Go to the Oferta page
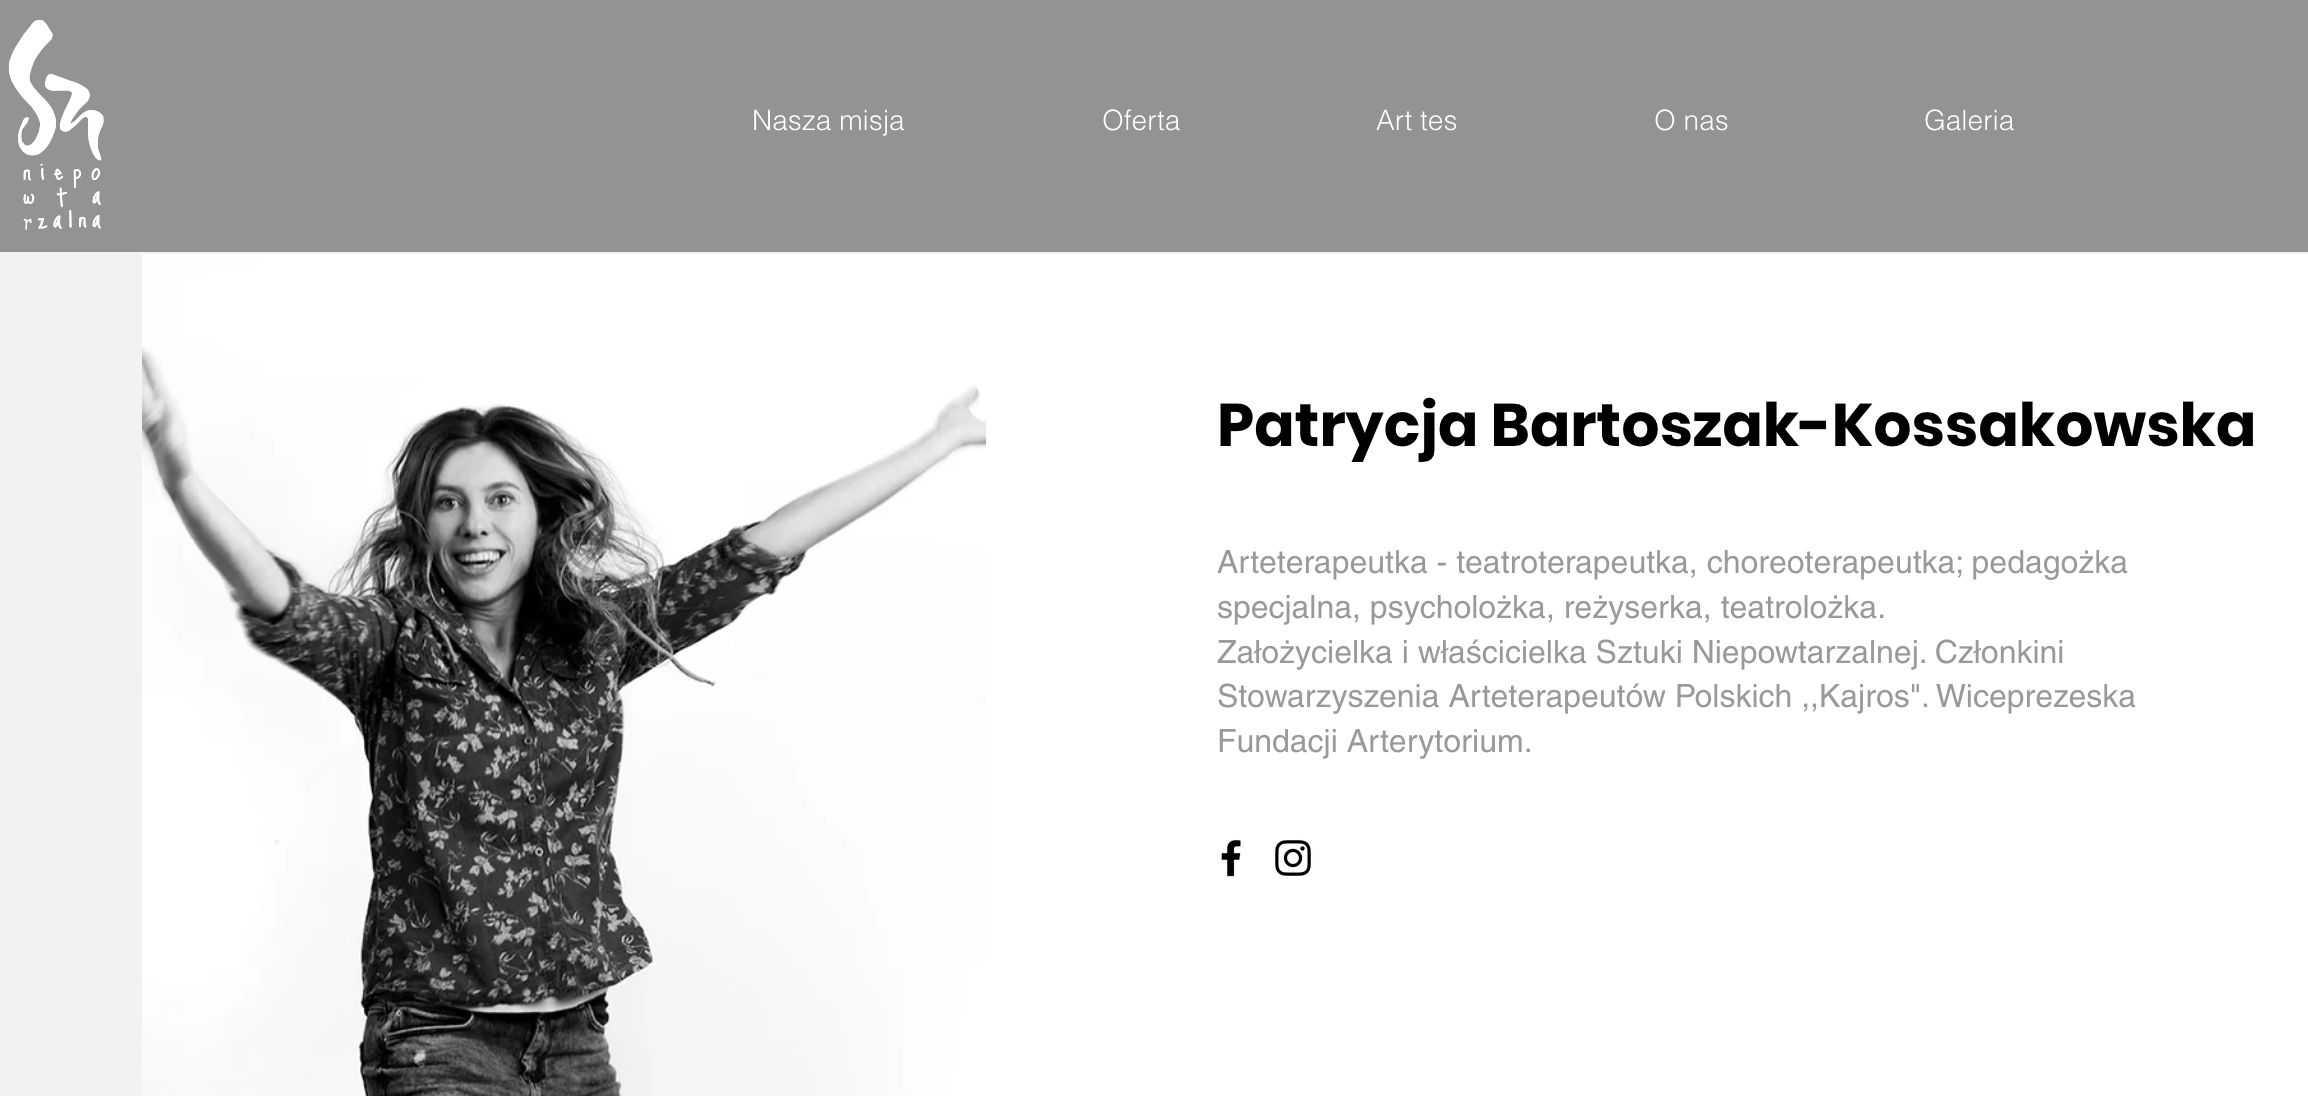 pos(1141,121)
